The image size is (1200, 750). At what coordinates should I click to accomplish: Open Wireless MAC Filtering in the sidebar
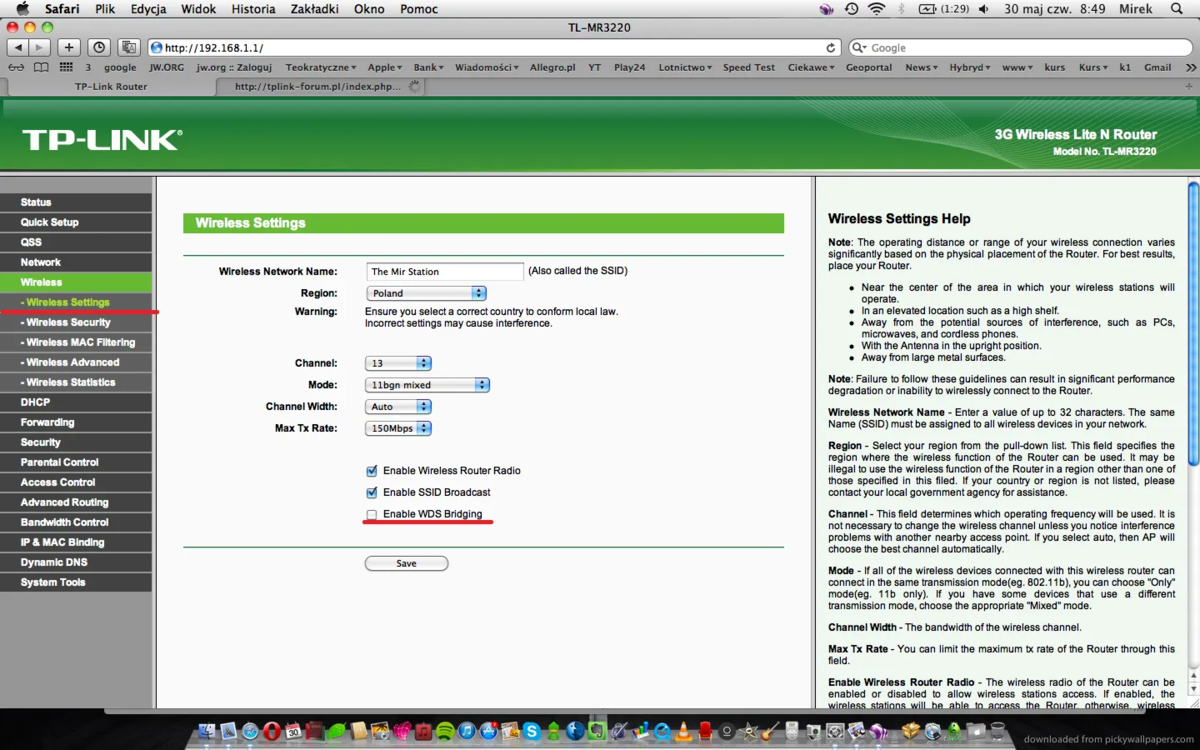[76, 342]
